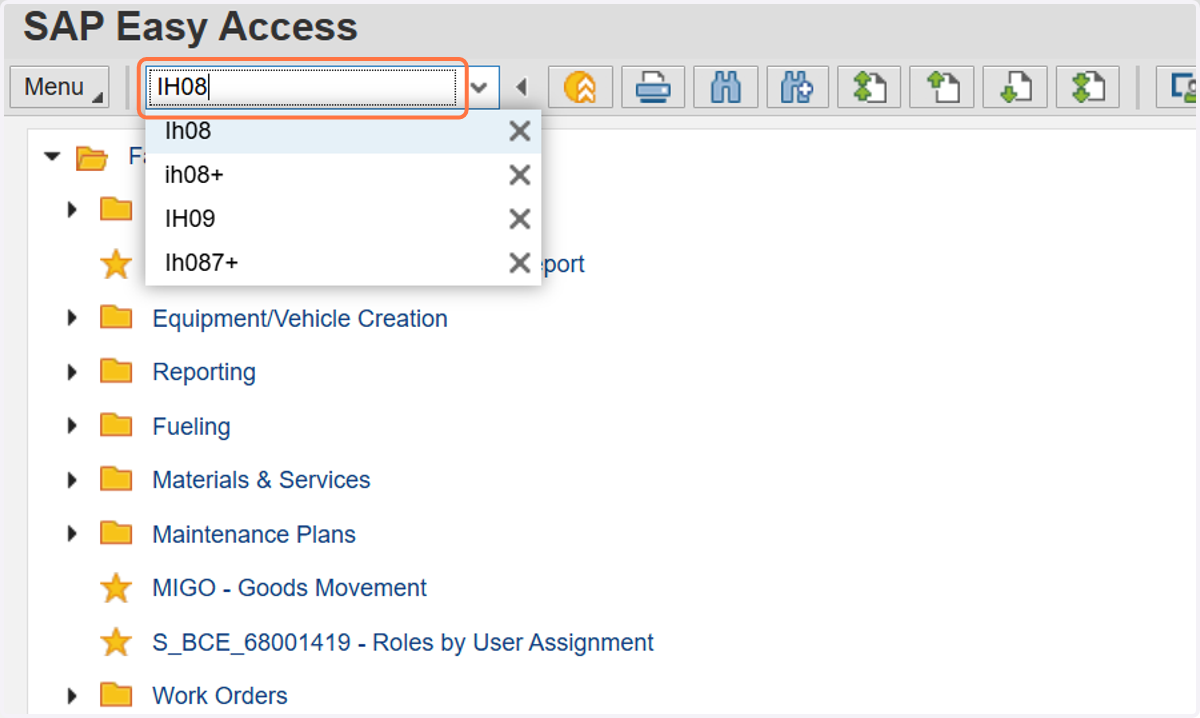Image resolution: width=1200 pixels, height=718 pixels.
Task: Click the Maintenance Plans folder icon
Action: [116, 533]
